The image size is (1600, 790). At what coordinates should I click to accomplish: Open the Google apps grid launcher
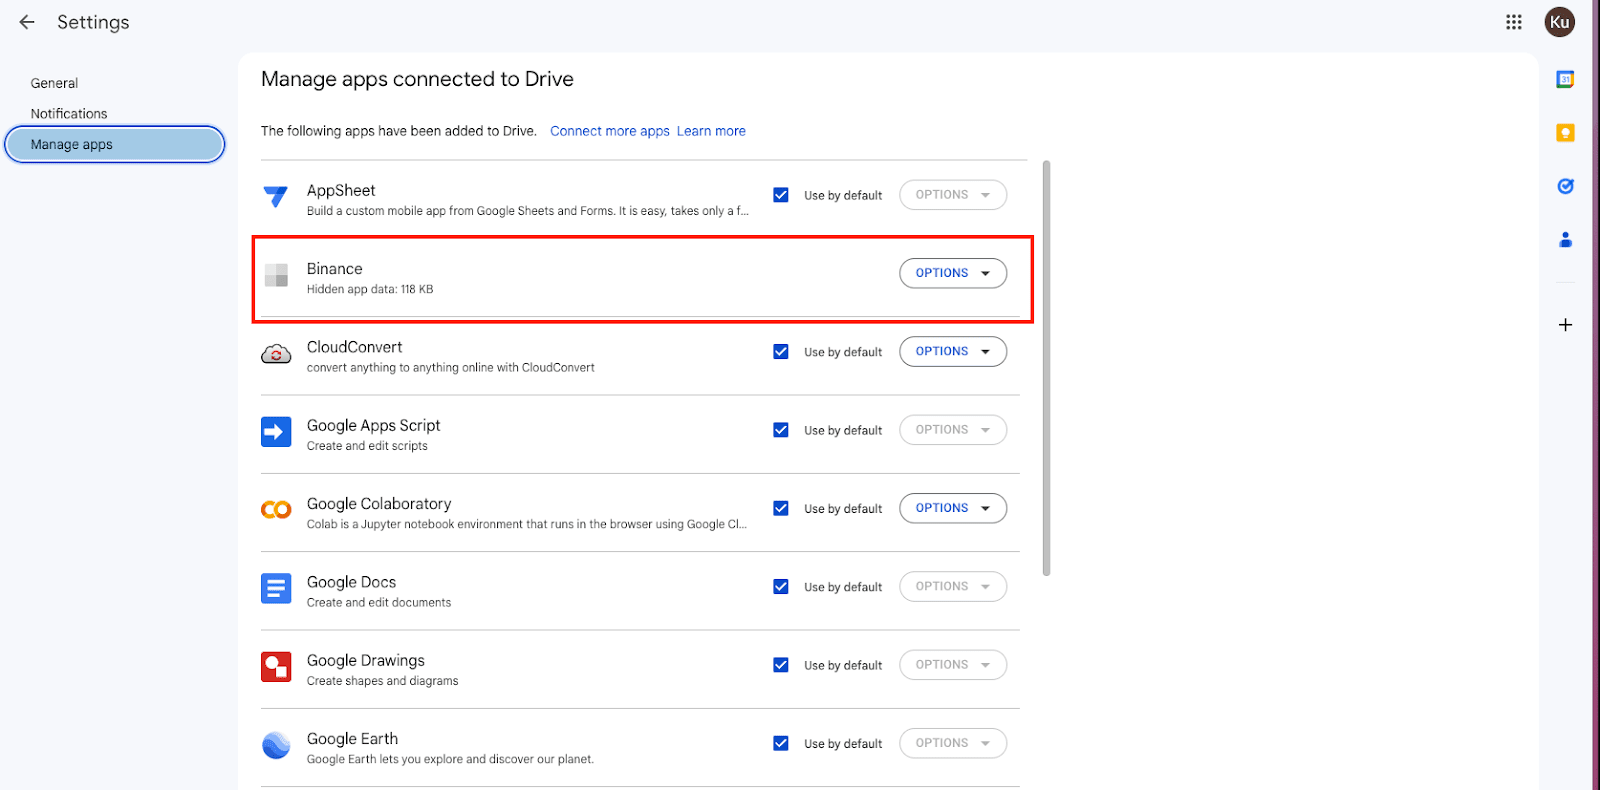[x=1514, y=22]
